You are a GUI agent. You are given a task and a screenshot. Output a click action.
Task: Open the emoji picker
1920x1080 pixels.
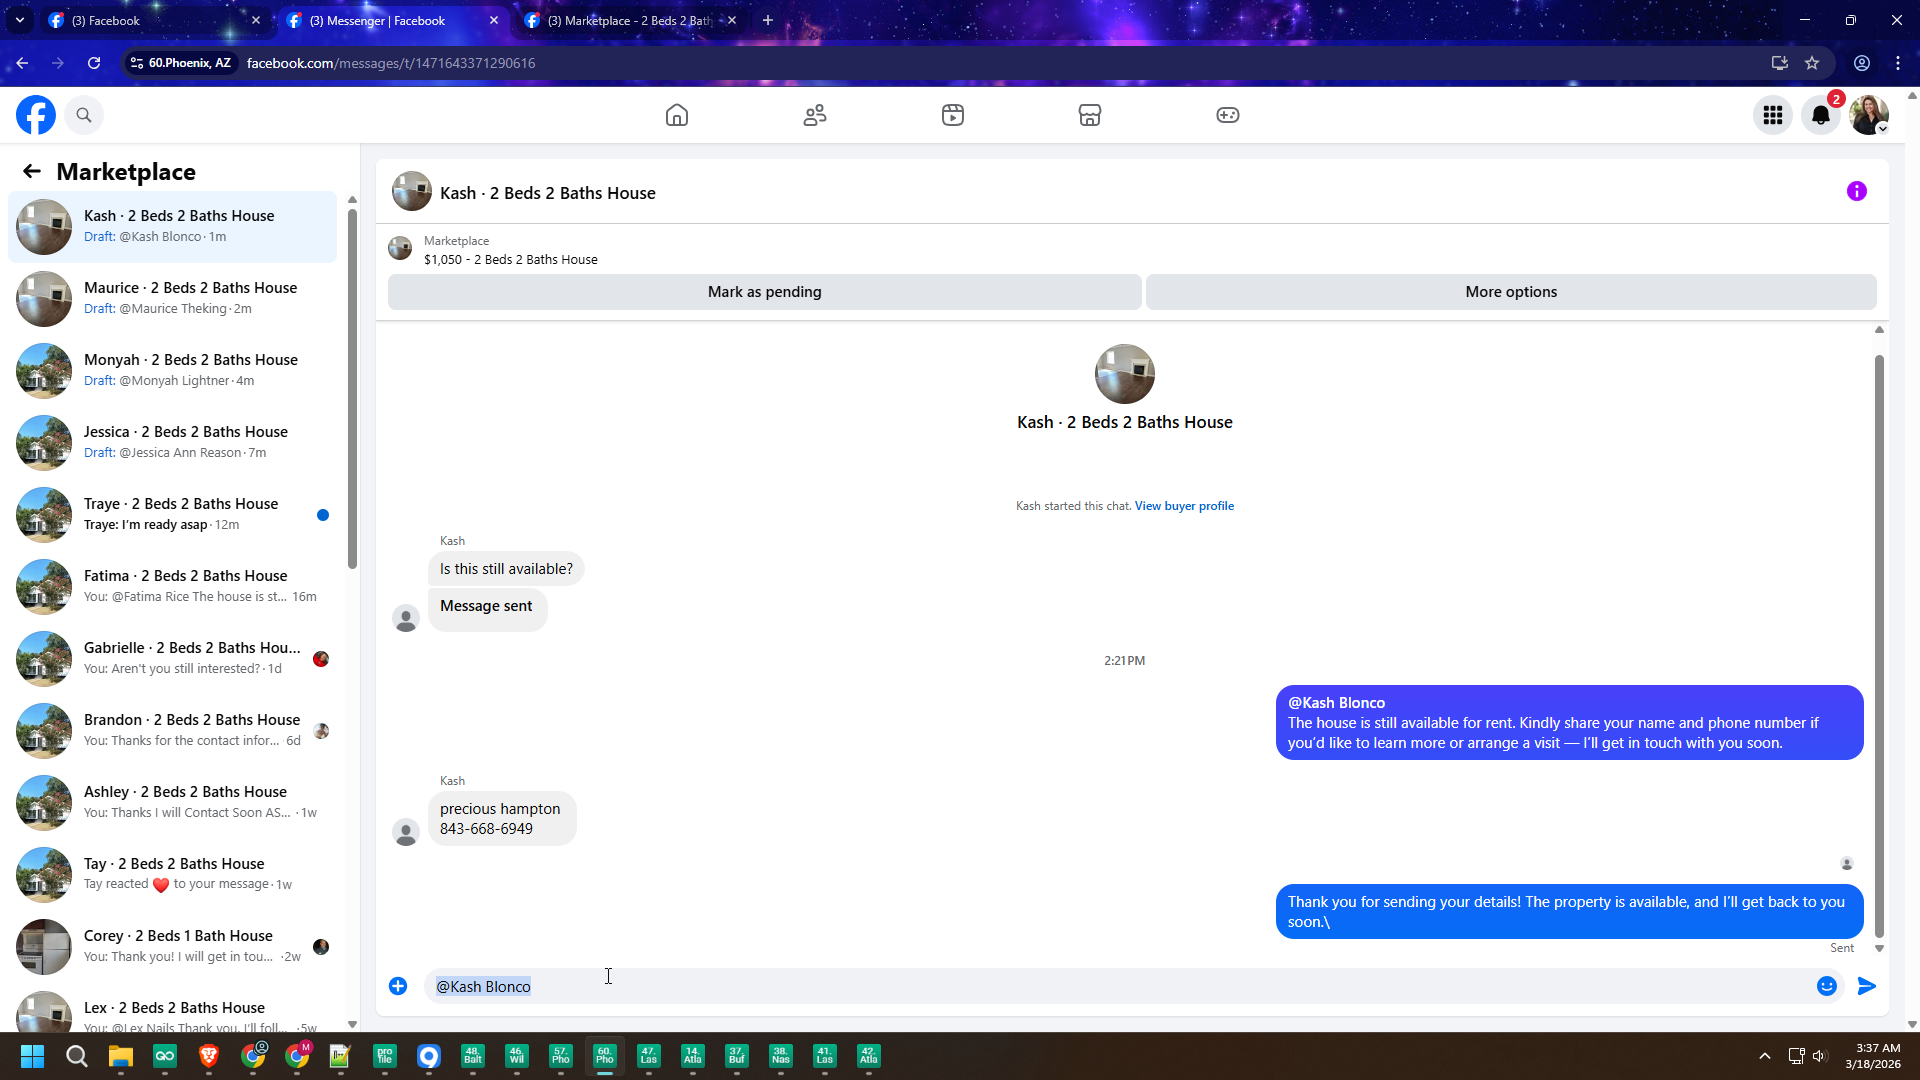point(1827,986)
